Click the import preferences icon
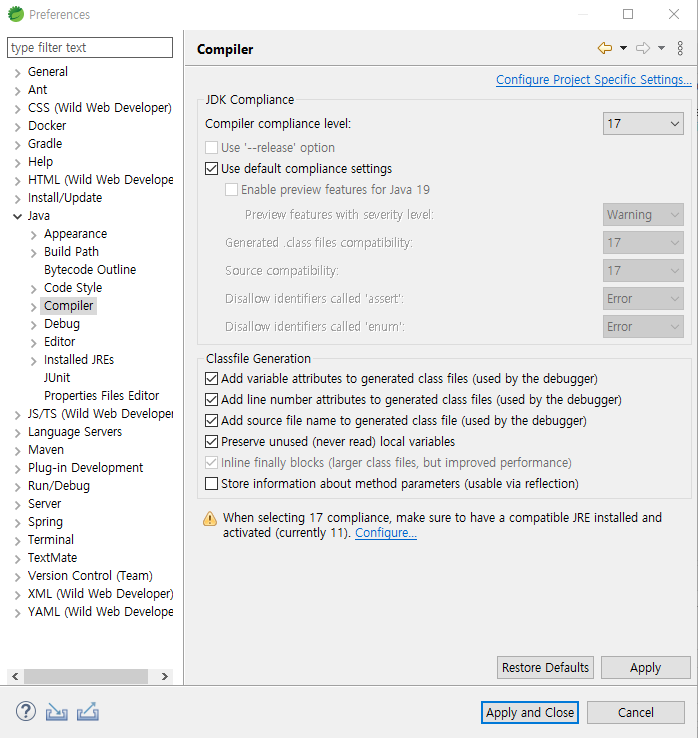This screenshot has height=738, width=698. tap(56, 712)
